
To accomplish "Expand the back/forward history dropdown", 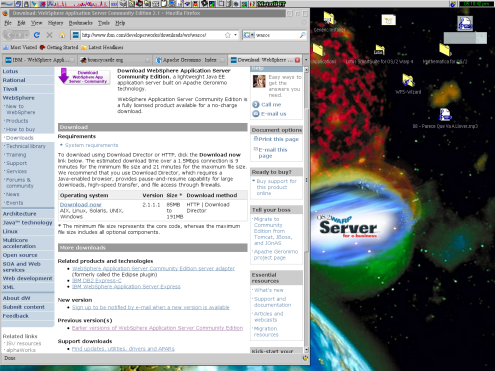I will pos(26,35).
